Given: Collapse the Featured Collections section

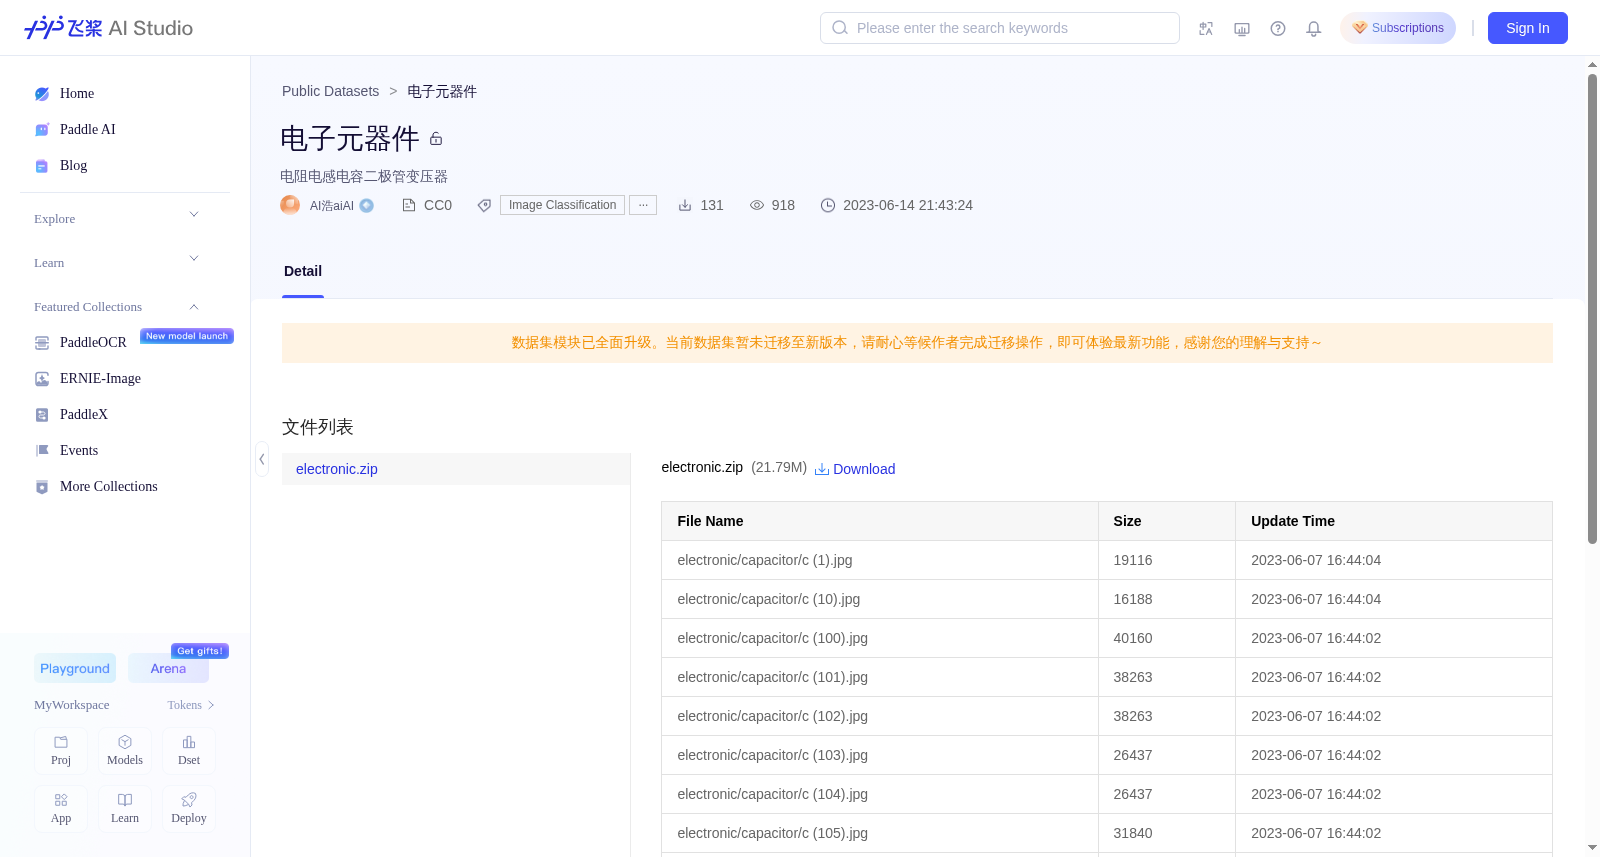Looking at the screenshot, I should click(194, 307).
